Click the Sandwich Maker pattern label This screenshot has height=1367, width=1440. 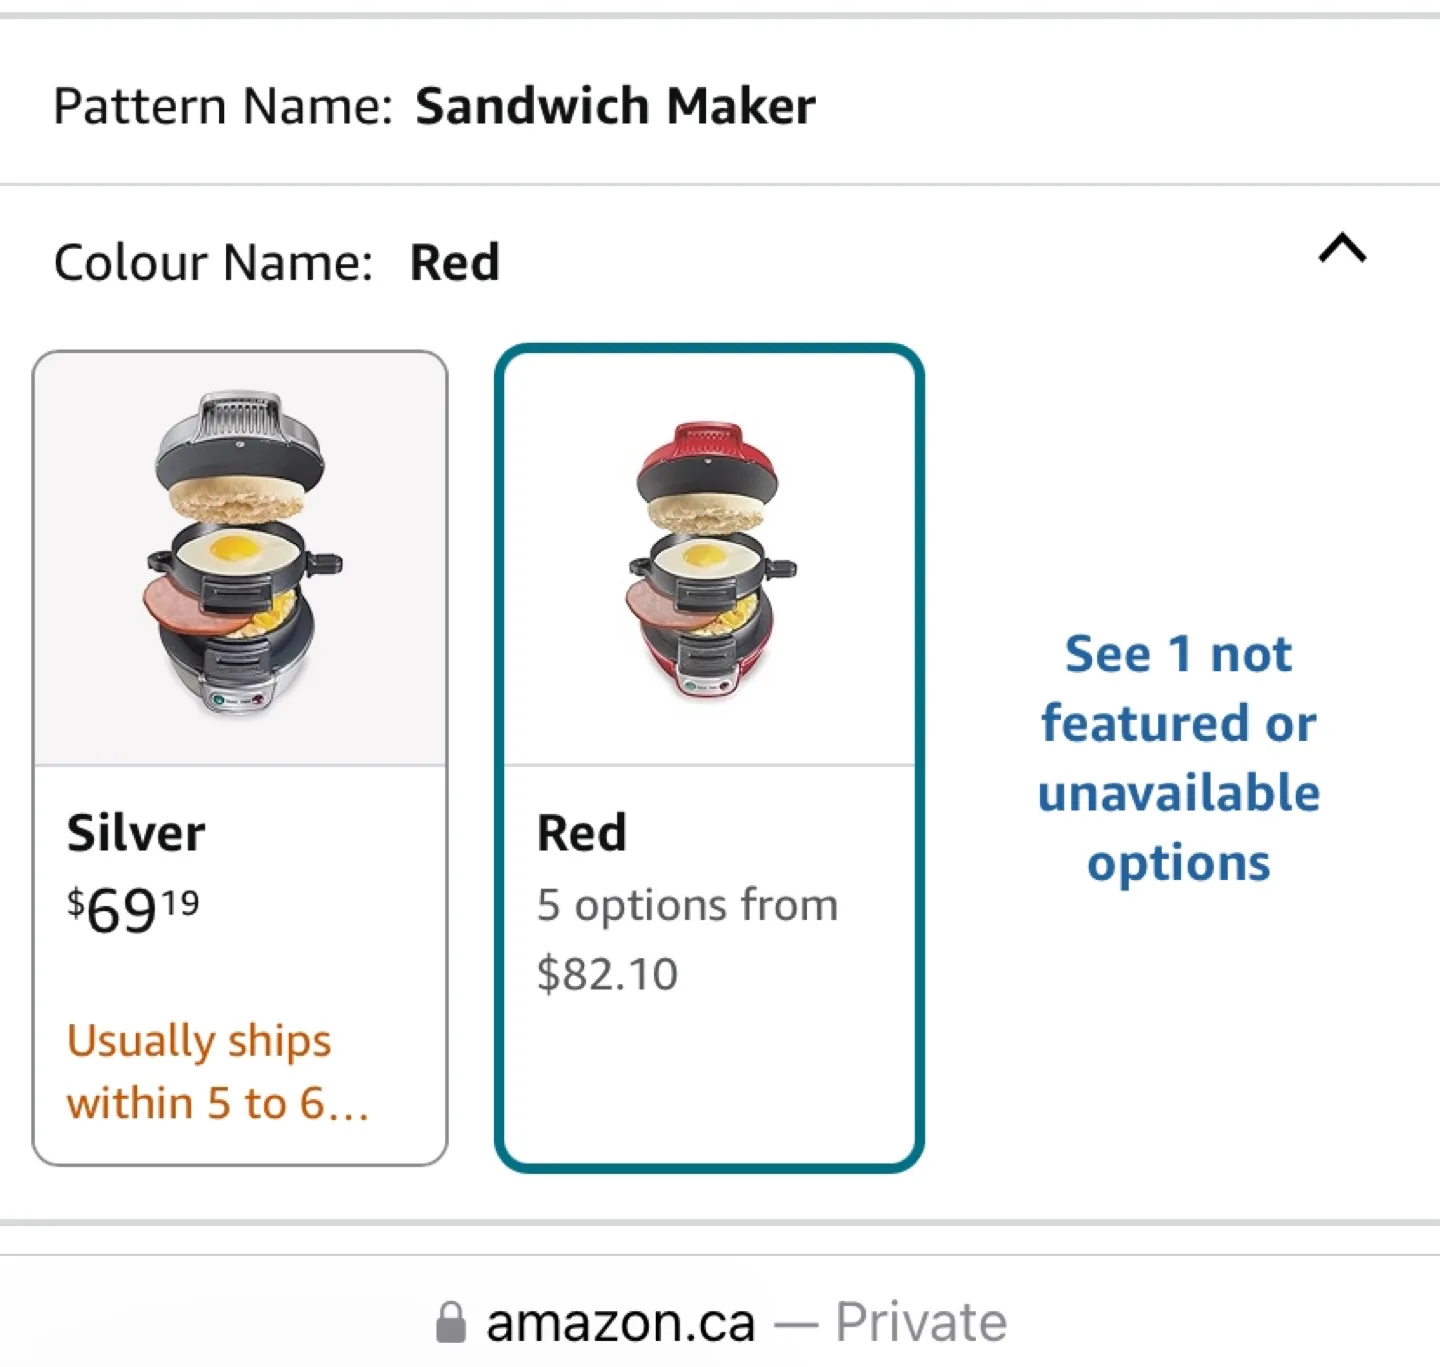click(616, 103)
